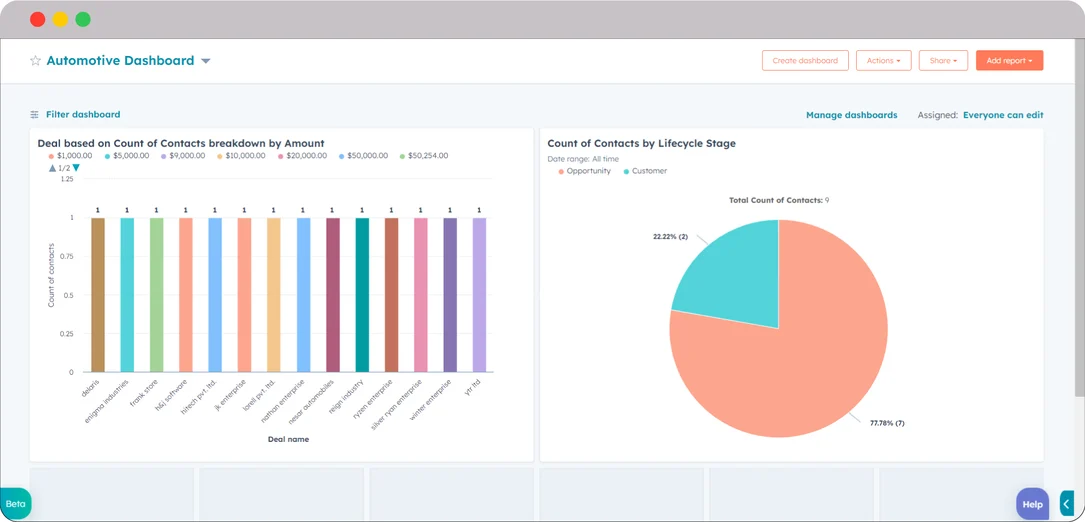
Task: Click Everyone can edit assignment link
Action: pyautogui.click(x=1003, y=115)
